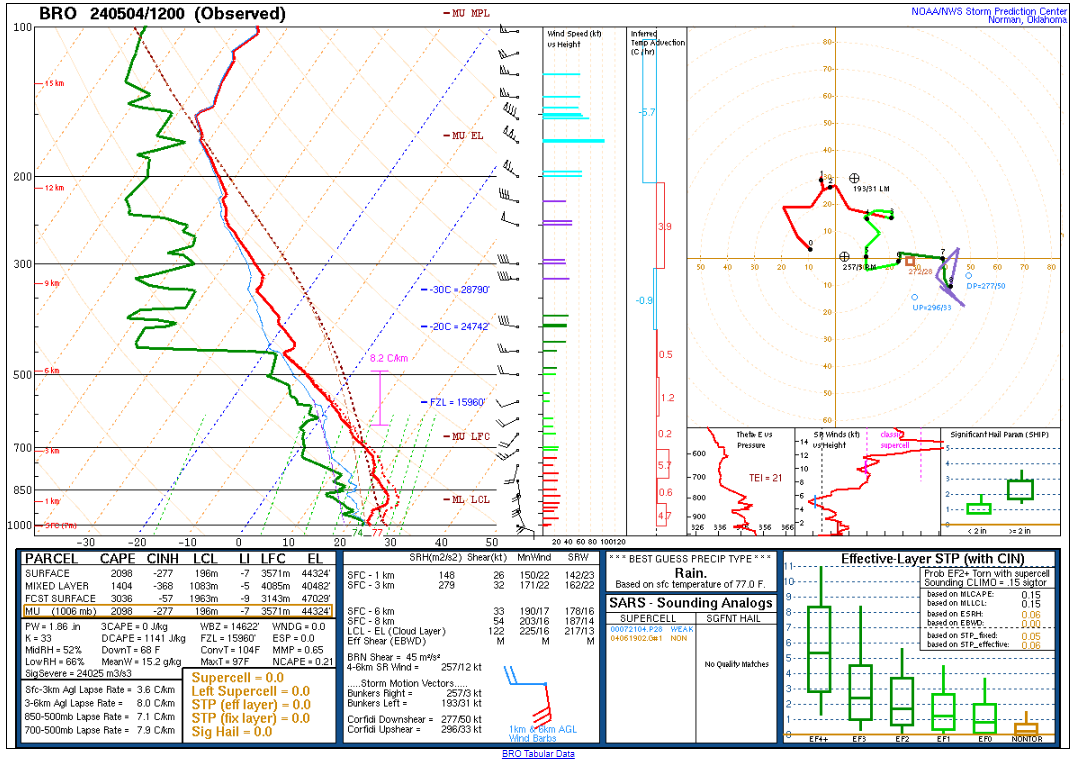Click the left-mover 193/31 LM hodograph marker
This screenshot has width=1075, height=762.
[x=853, y=177]
